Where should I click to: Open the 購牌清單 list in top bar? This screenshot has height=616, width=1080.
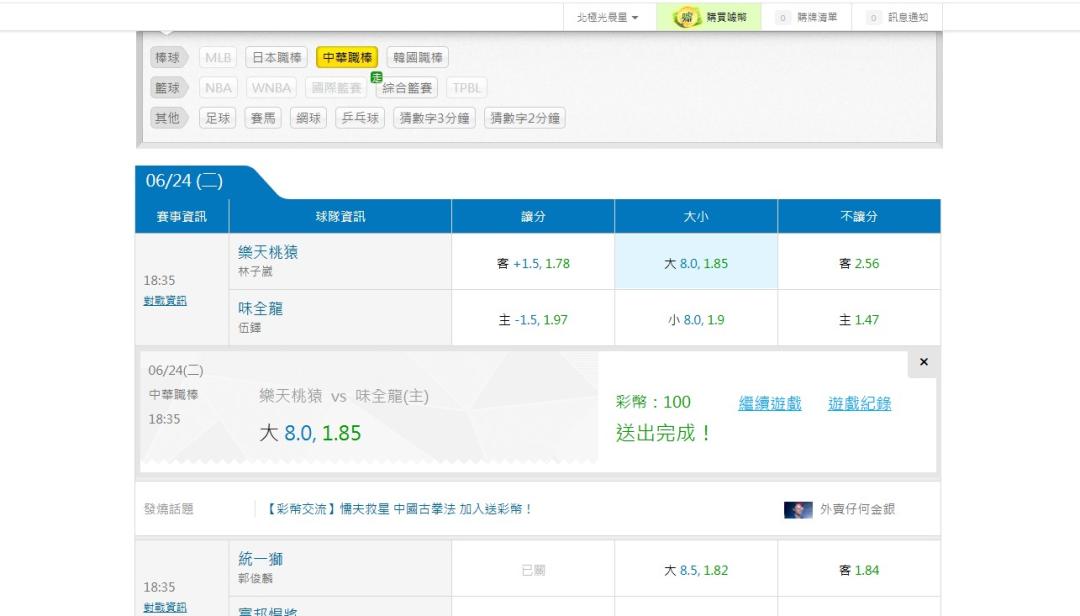pos(807,17)
